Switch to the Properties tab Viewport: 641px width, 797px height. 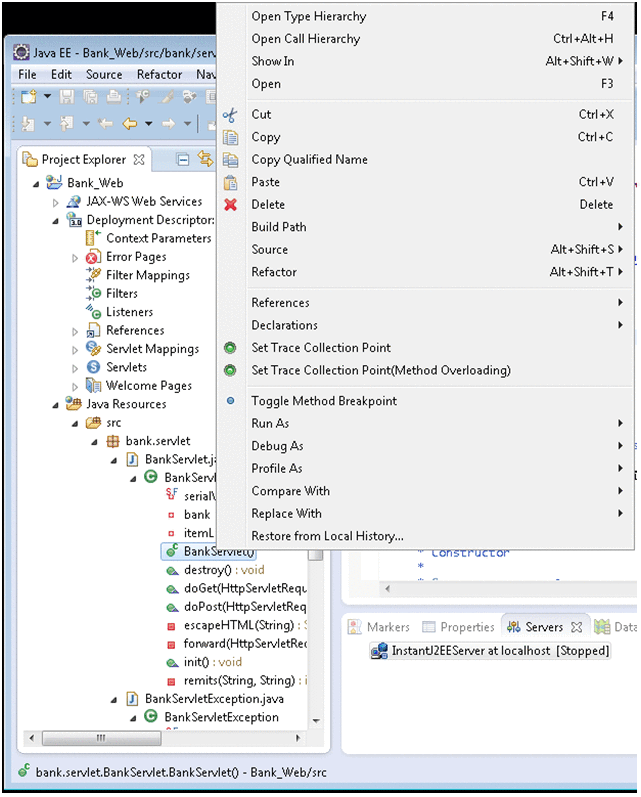(458, 627)
